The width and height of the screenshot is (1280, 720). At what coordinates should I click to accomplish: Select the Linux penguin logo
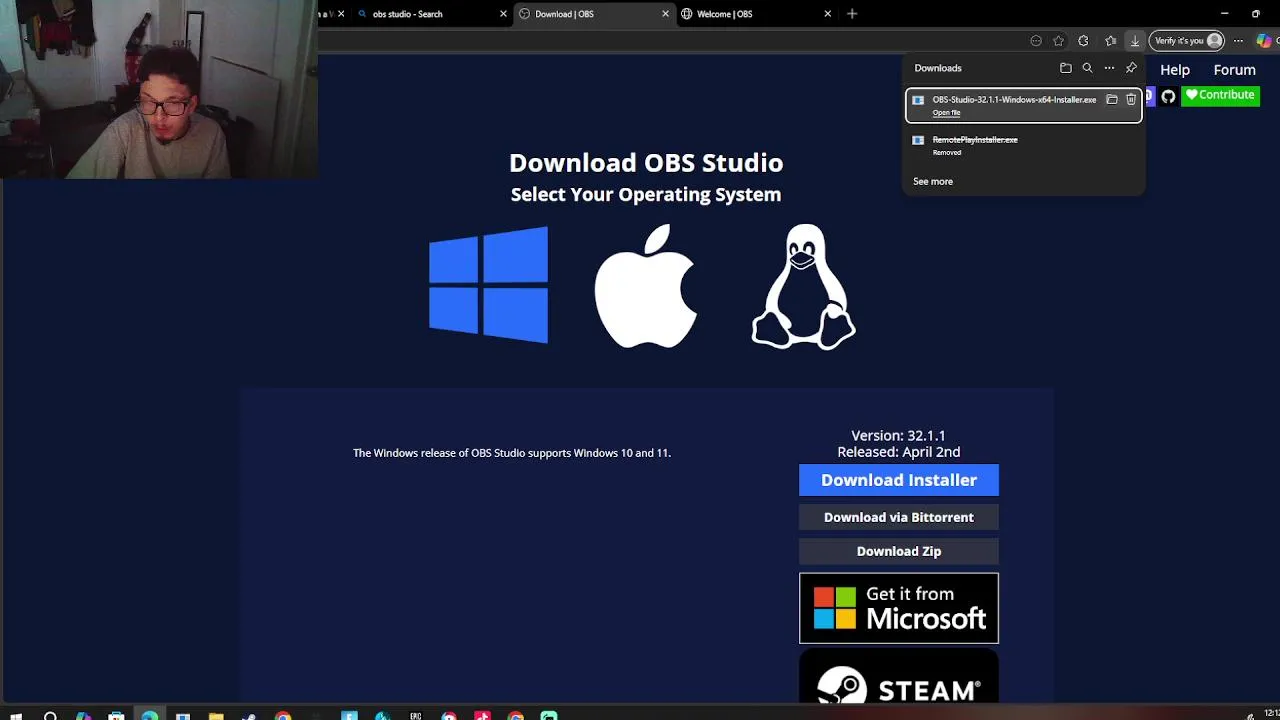(803, 286)
